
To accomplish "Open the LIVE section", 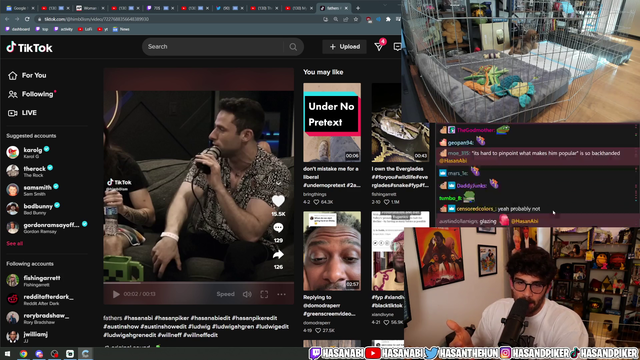I will click(x=22, y=113).
